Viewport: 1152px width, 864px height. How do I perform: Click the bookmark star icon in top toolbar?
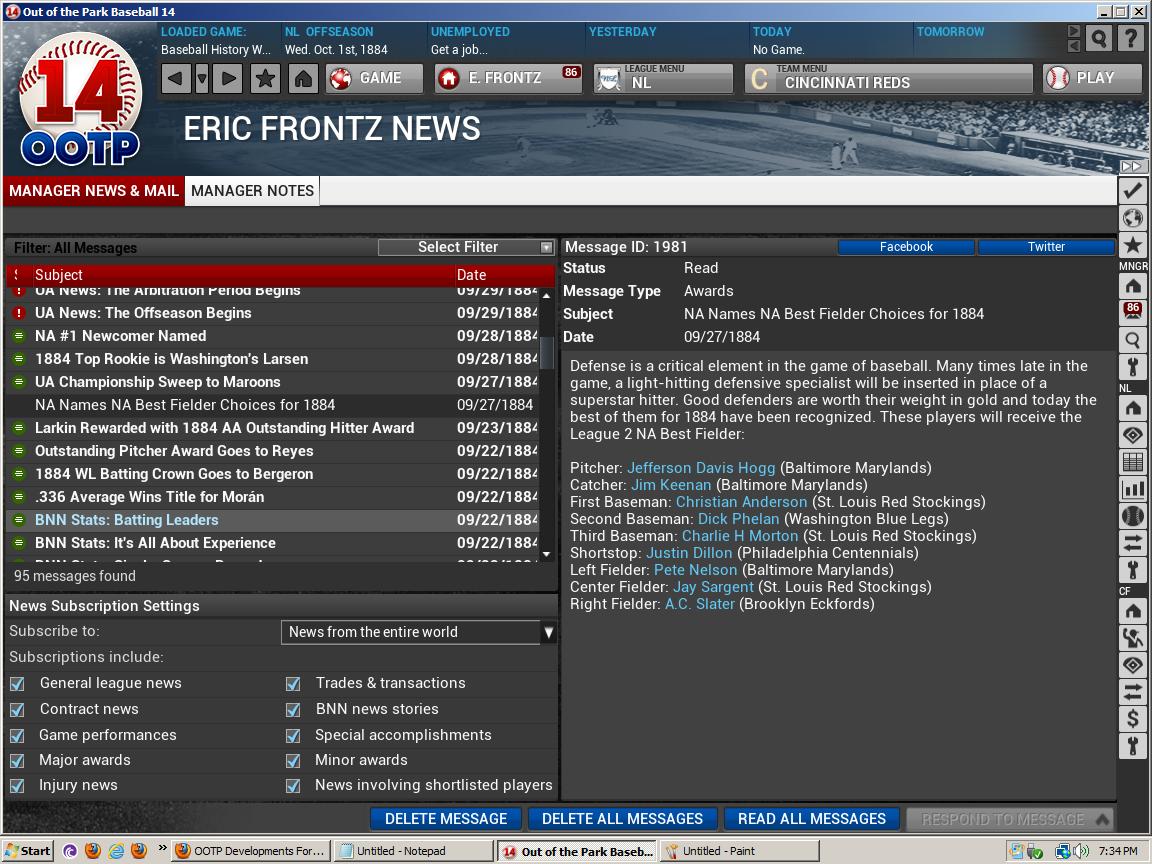(x=265, y=78)
